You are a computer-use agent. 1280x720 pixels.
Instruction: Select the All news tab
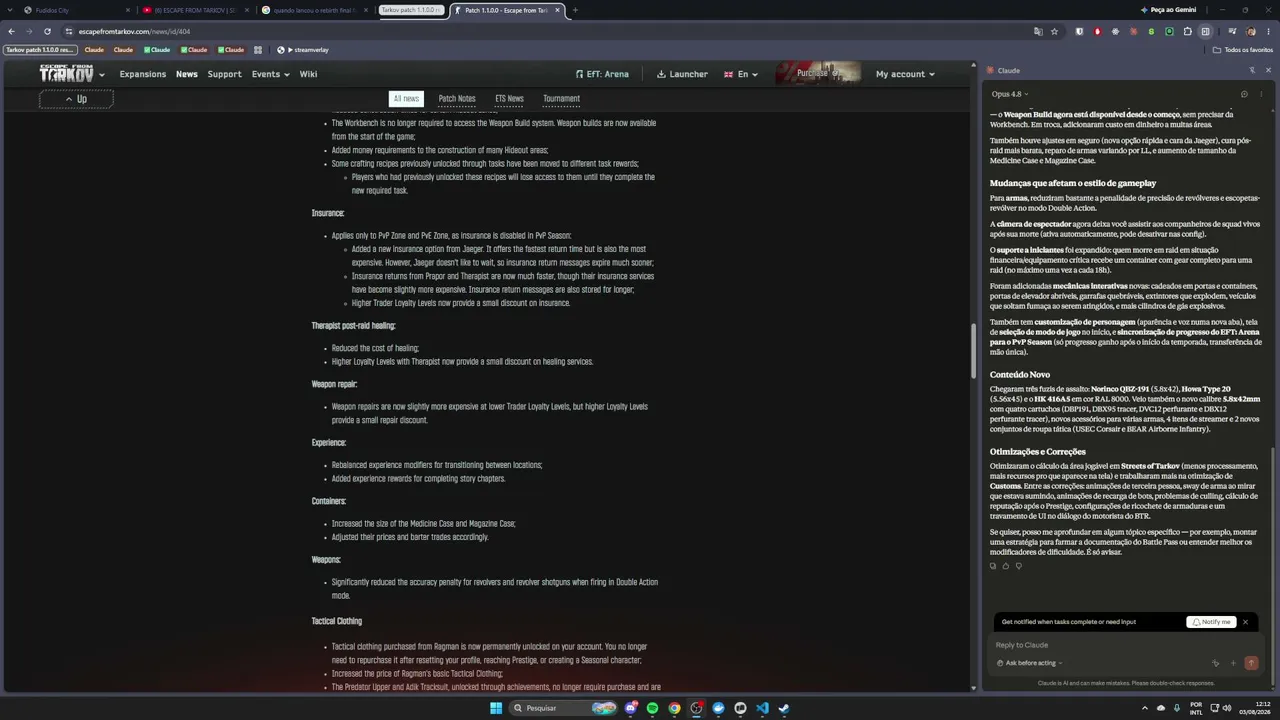click(x=406, y=99)
